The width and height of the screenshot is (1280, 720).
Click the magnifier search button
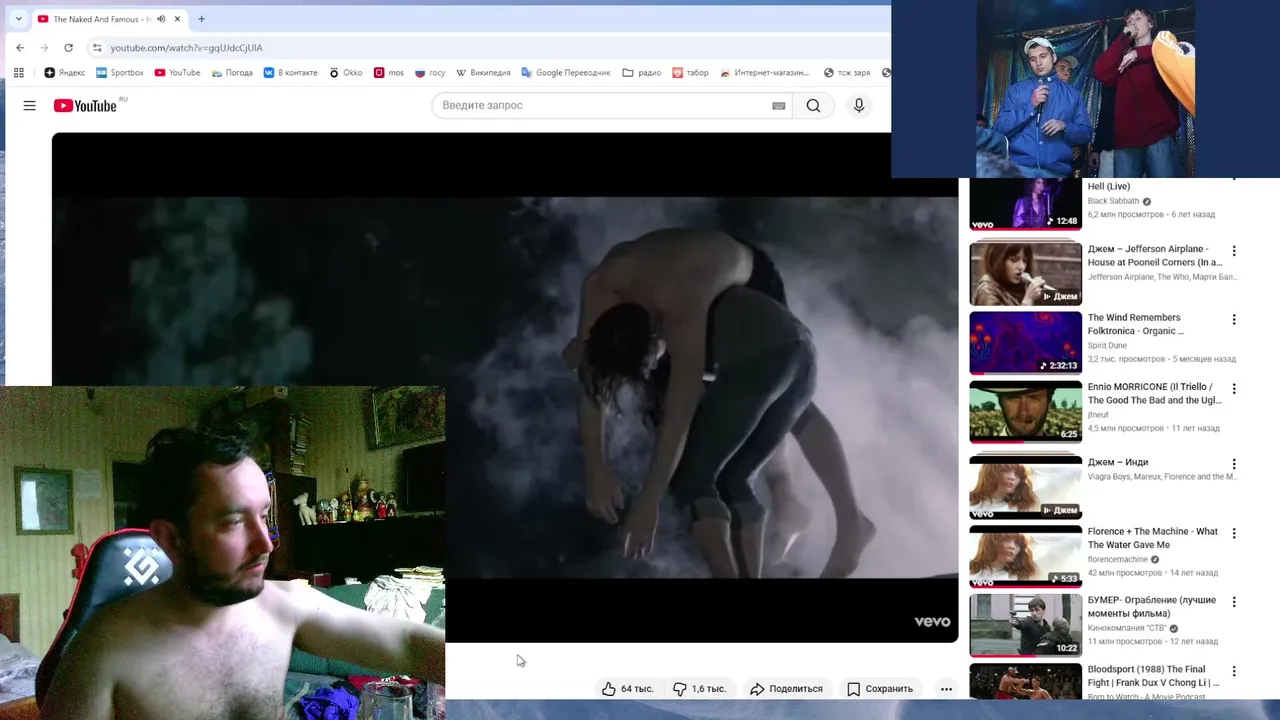(x=813, y=105)
